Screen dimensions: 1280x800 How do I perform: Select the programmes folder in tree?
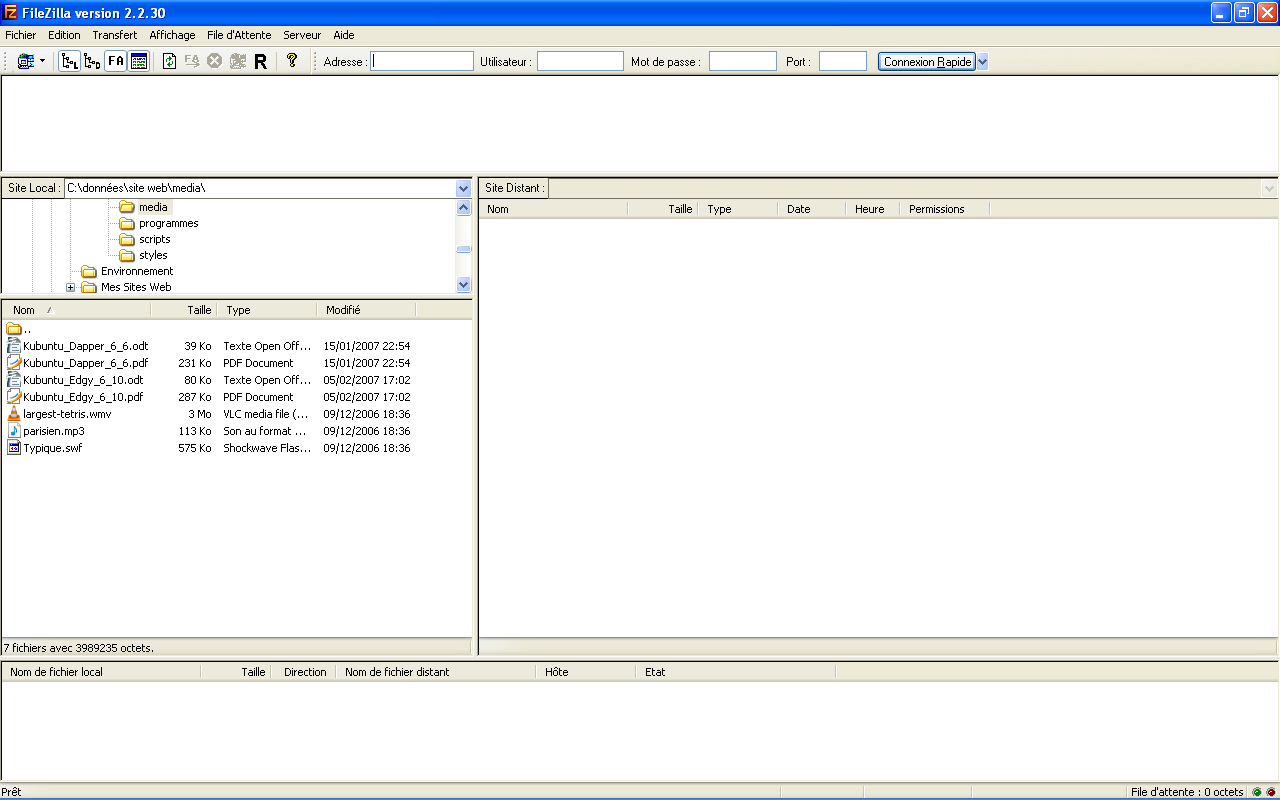click(x=168, y=223)
